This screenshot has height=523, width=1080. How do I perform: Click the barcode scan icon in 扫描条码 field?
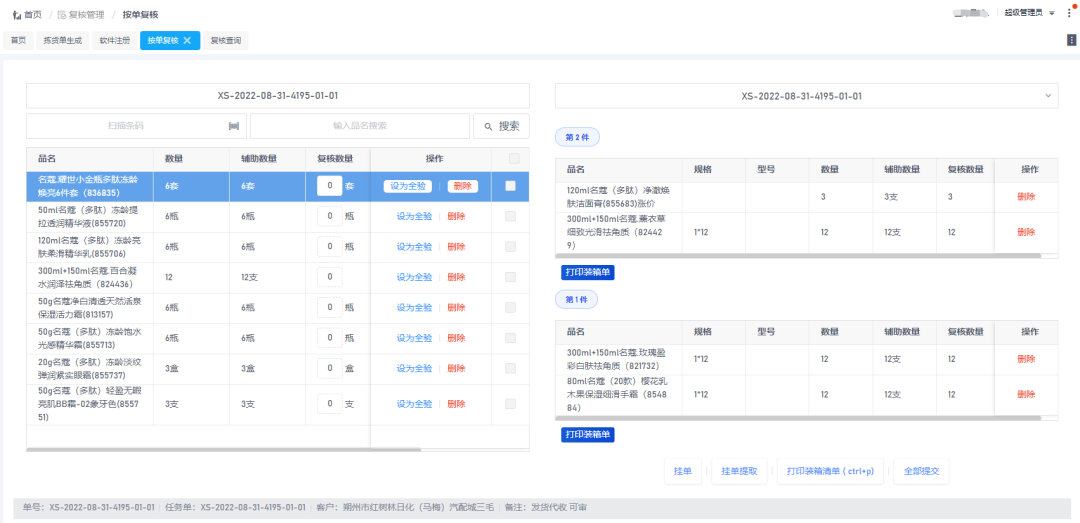(234, 126)
